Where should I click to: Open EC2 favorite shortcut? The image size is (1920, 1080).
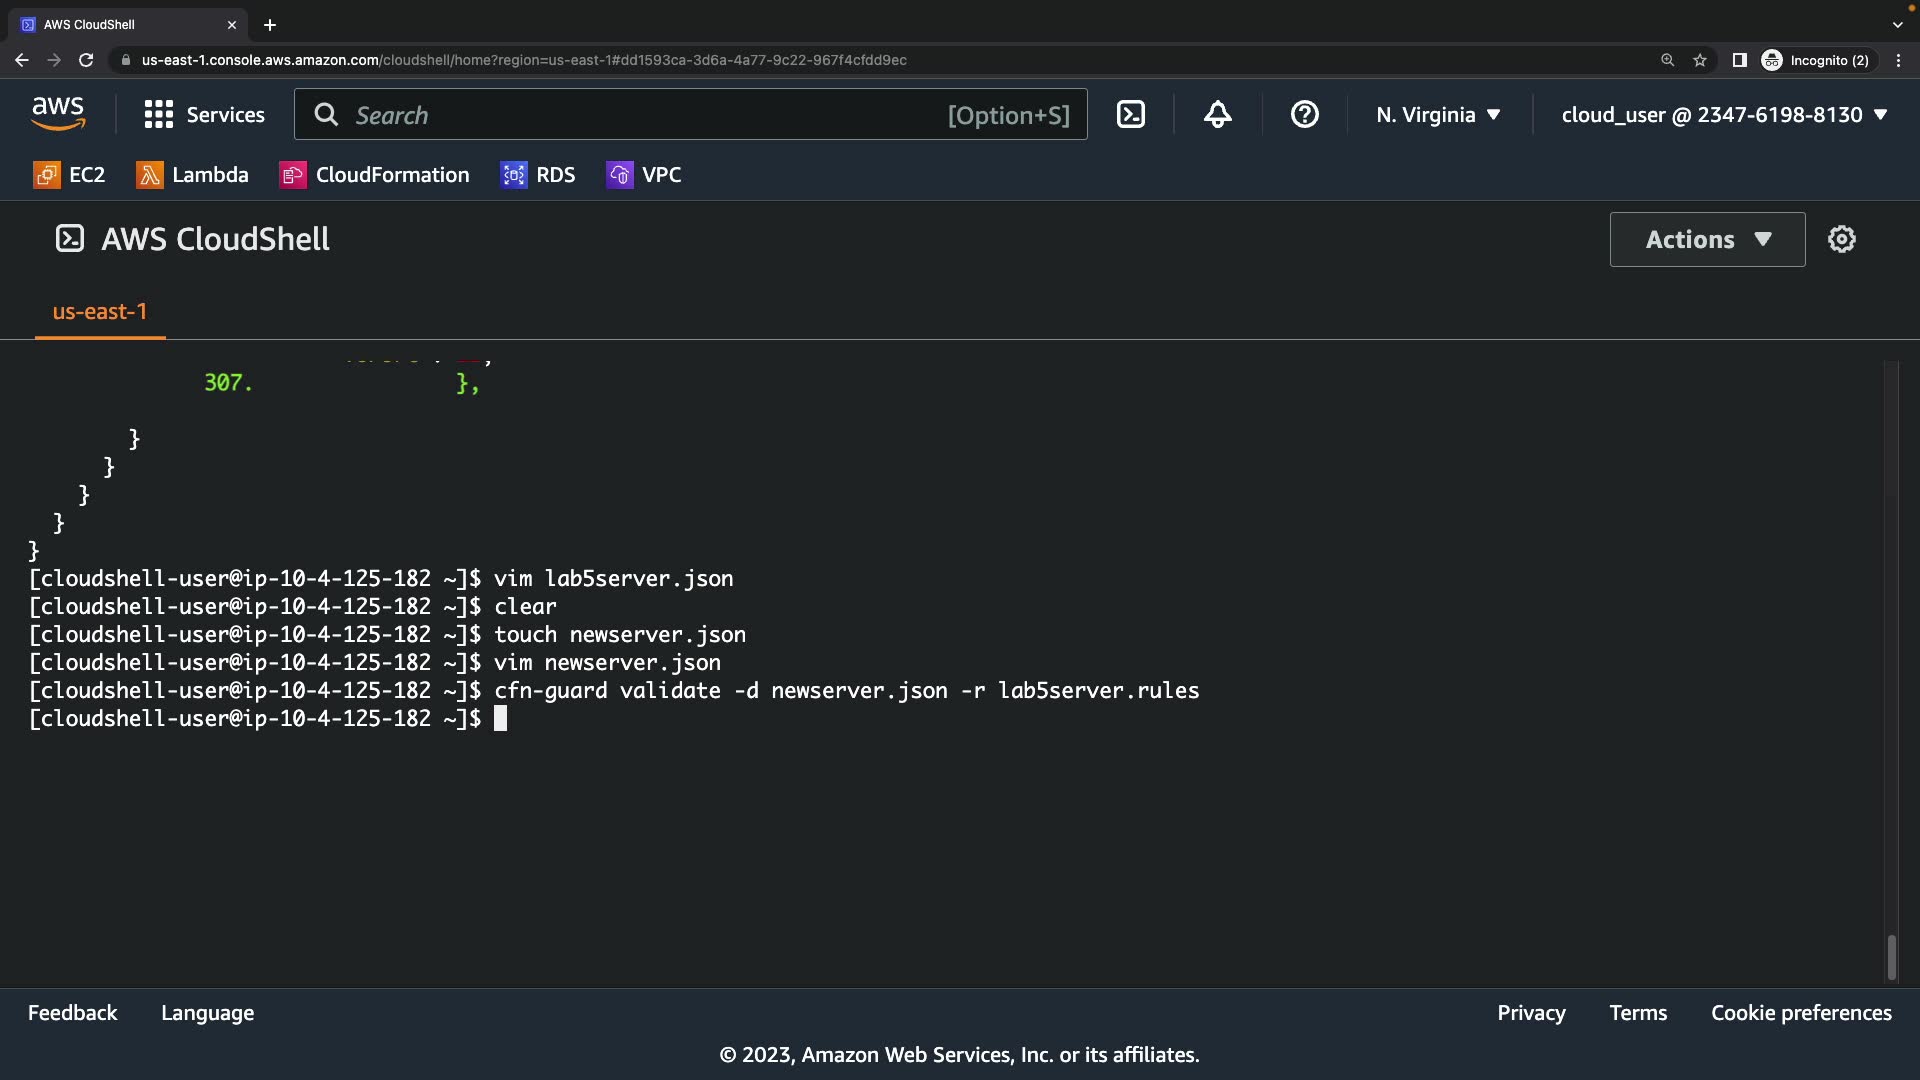69,175
